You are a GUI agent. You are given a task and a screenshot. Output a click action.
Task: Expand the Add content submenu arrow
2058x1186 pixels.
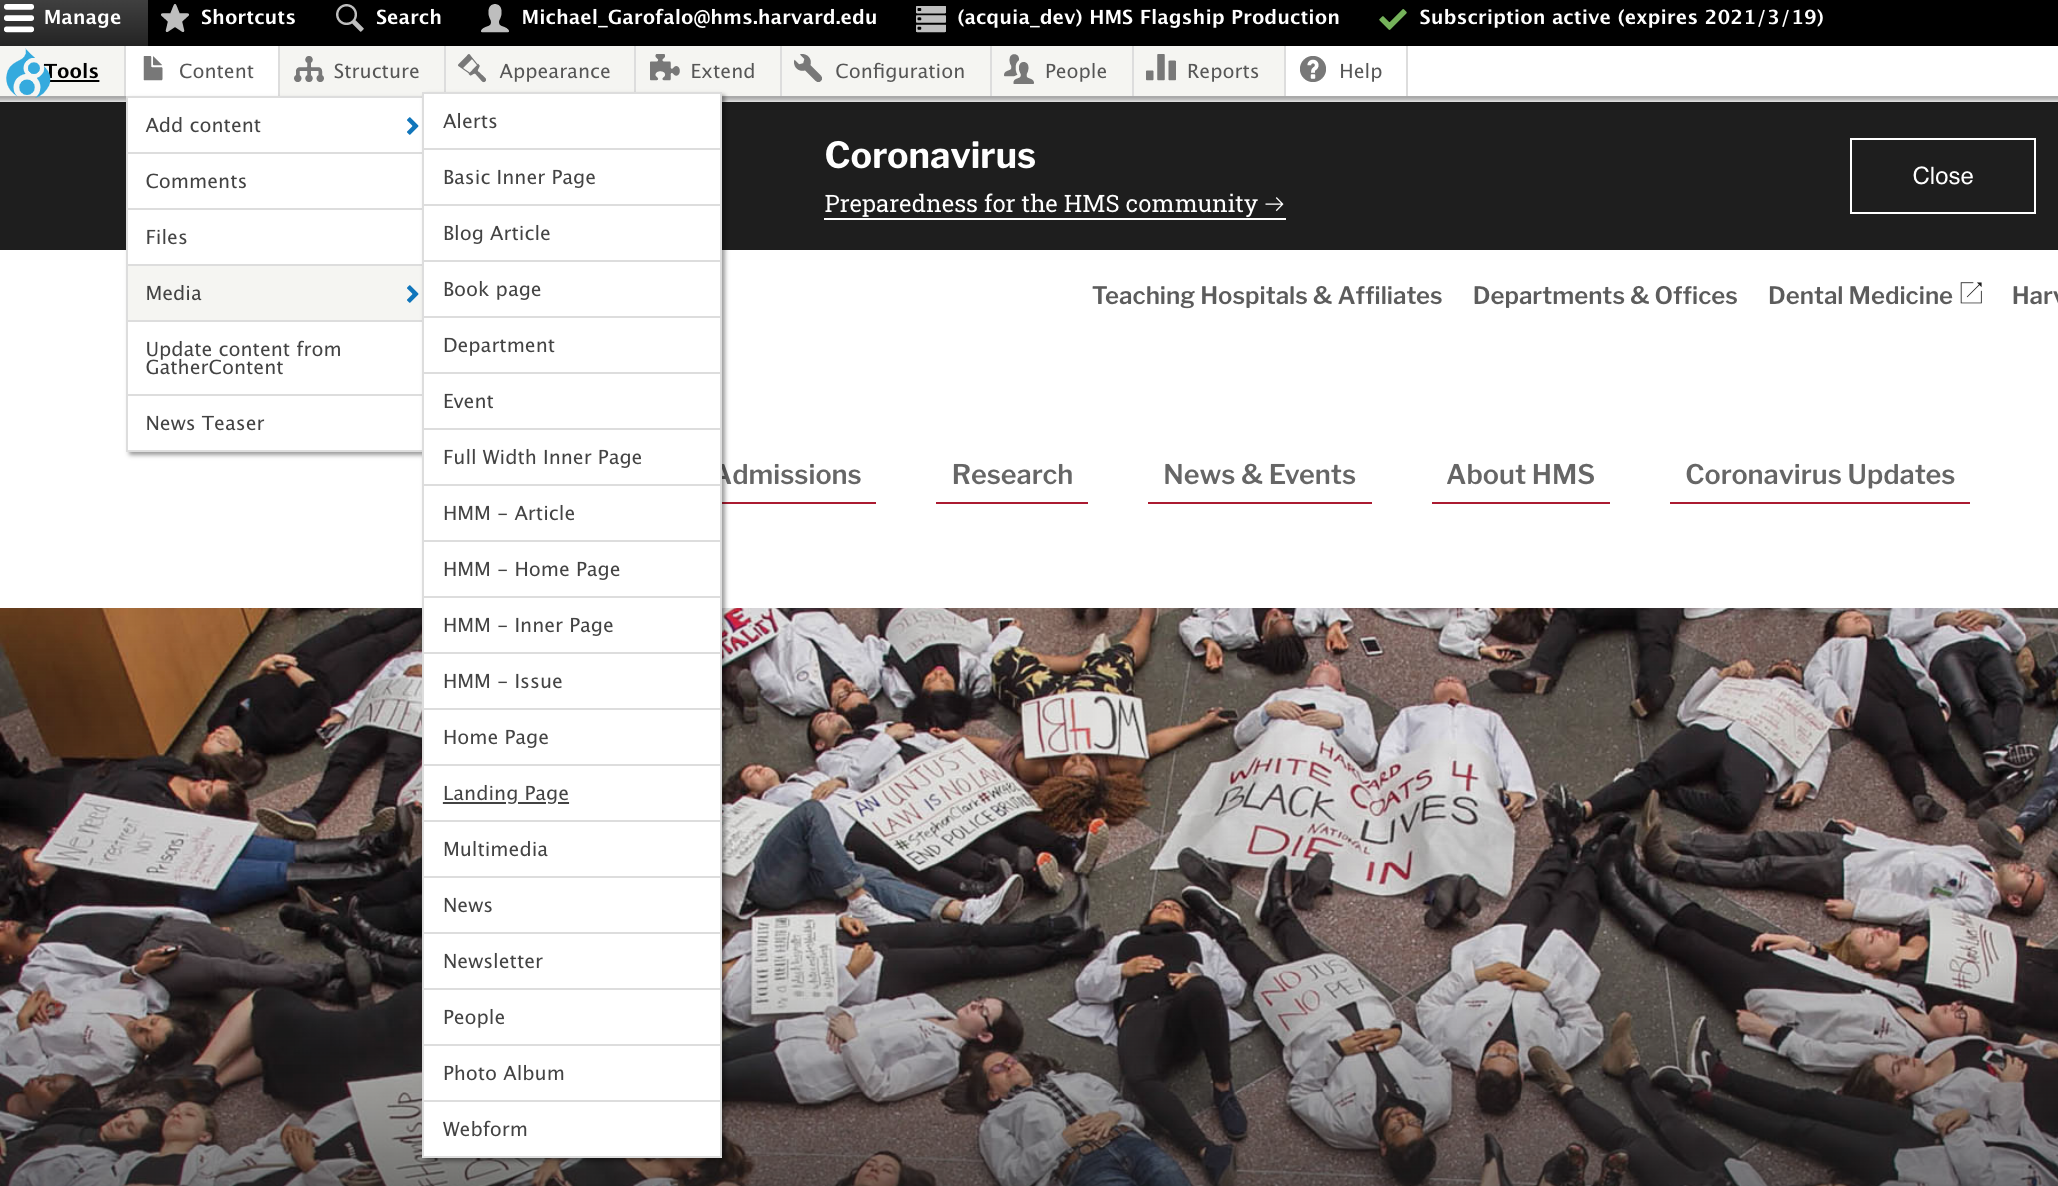tap(412, 125)
